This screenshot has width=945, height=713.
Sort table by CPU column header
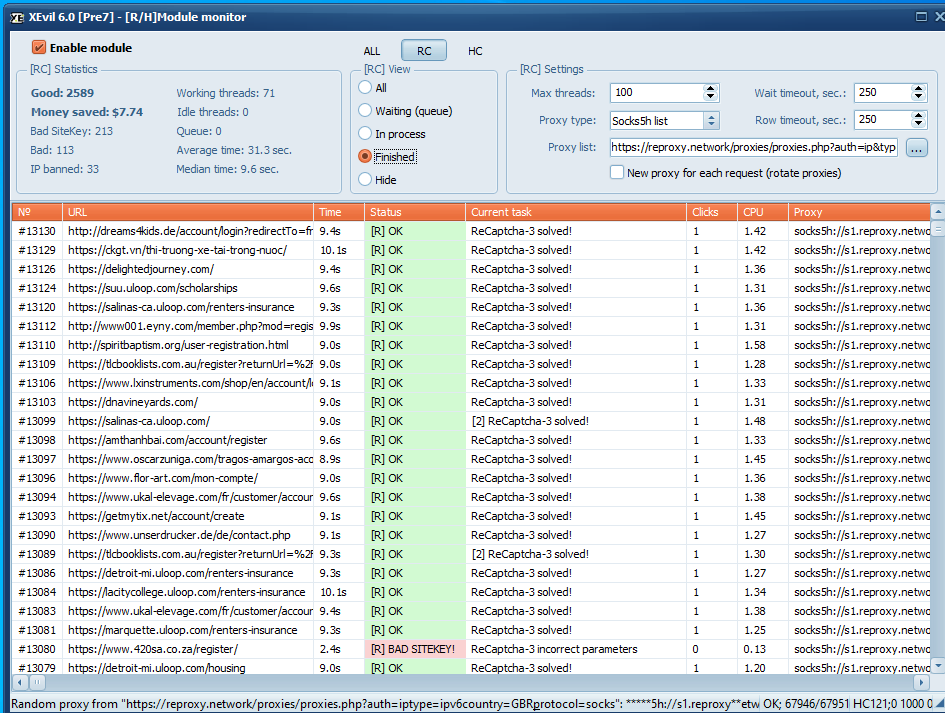coord(762,212)
